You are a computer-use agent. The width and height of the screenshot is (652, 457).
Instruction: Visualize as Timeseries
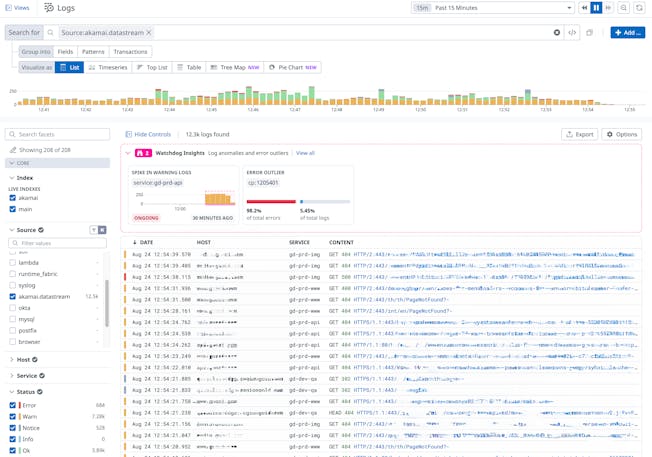click(108, 67)
